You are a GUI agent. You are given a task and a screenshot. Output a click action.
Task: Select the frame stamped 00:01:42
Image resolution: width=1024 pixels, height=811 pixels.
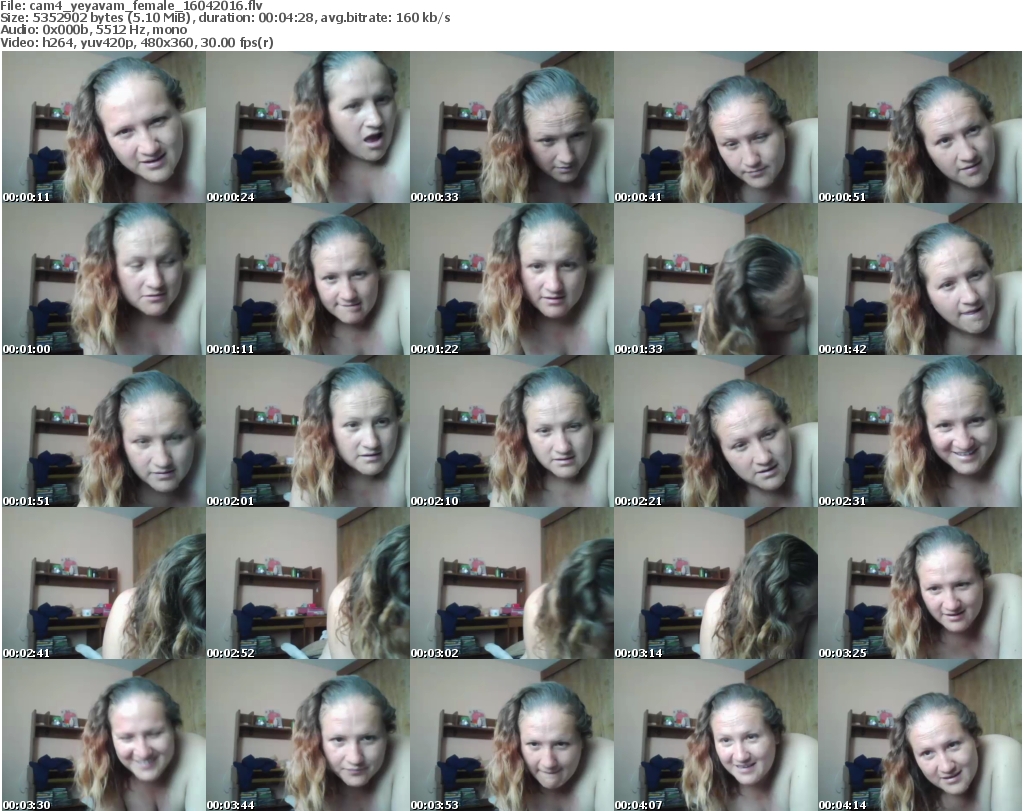click(920, 279)
